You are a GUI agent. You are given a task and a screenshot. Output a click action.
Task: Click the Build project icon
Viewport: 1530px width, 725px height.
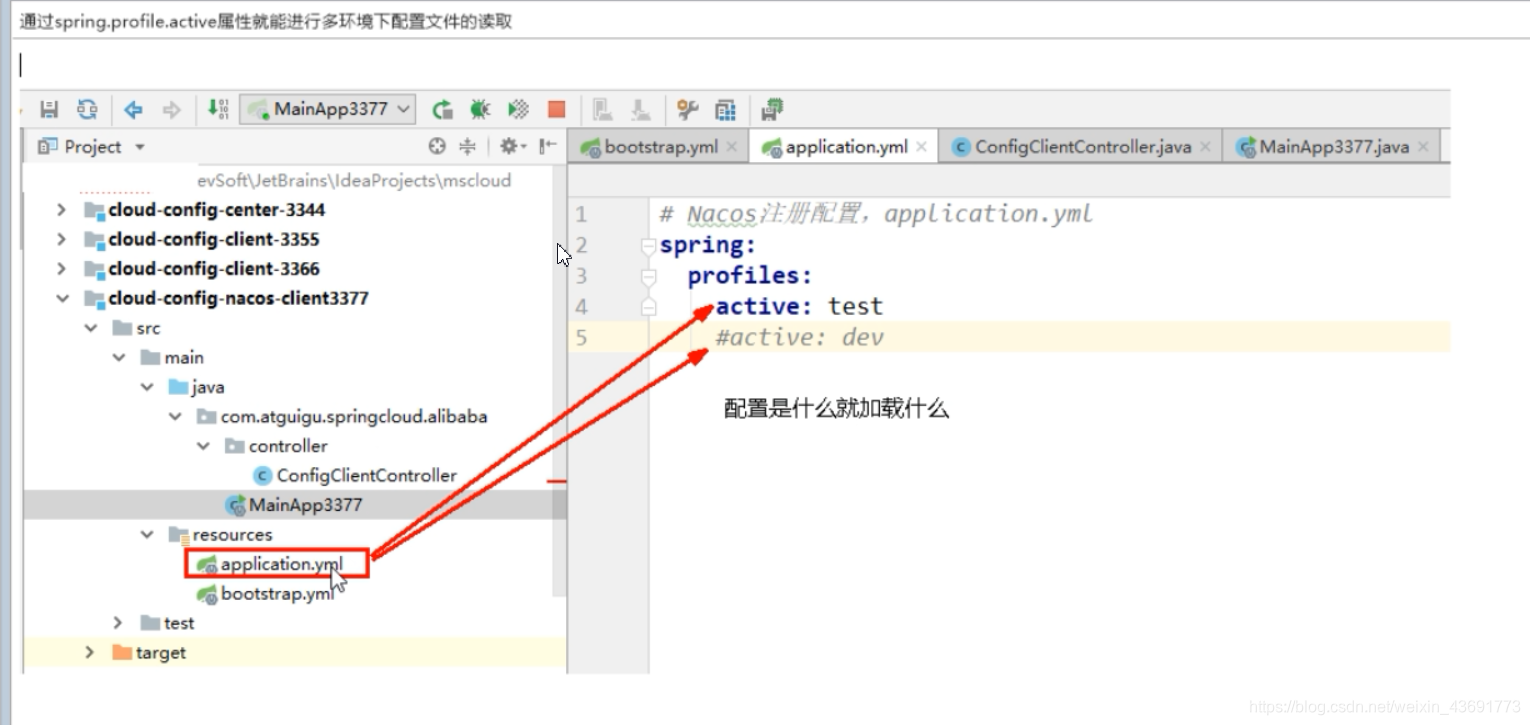point(217,109)
